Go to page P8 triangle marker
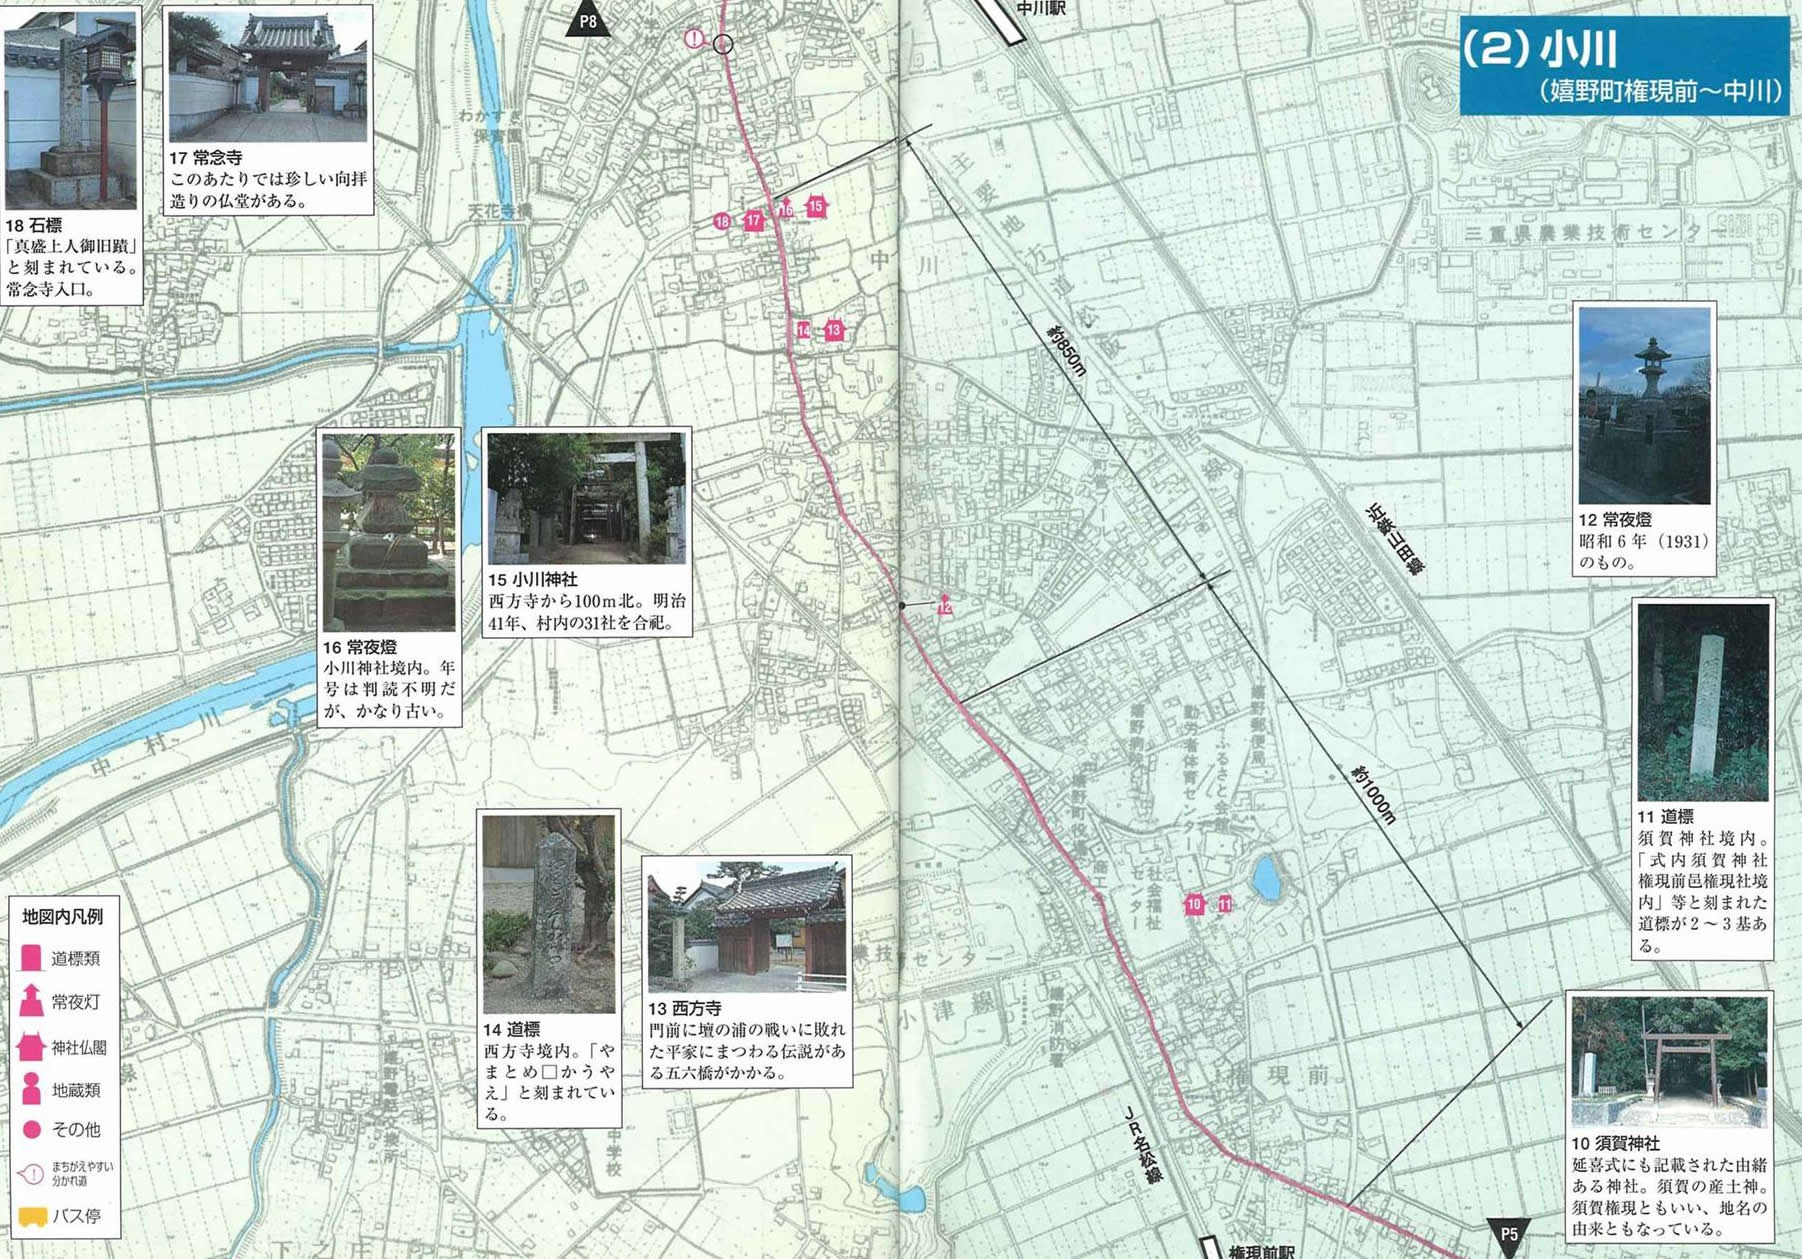 pos(587,20)
